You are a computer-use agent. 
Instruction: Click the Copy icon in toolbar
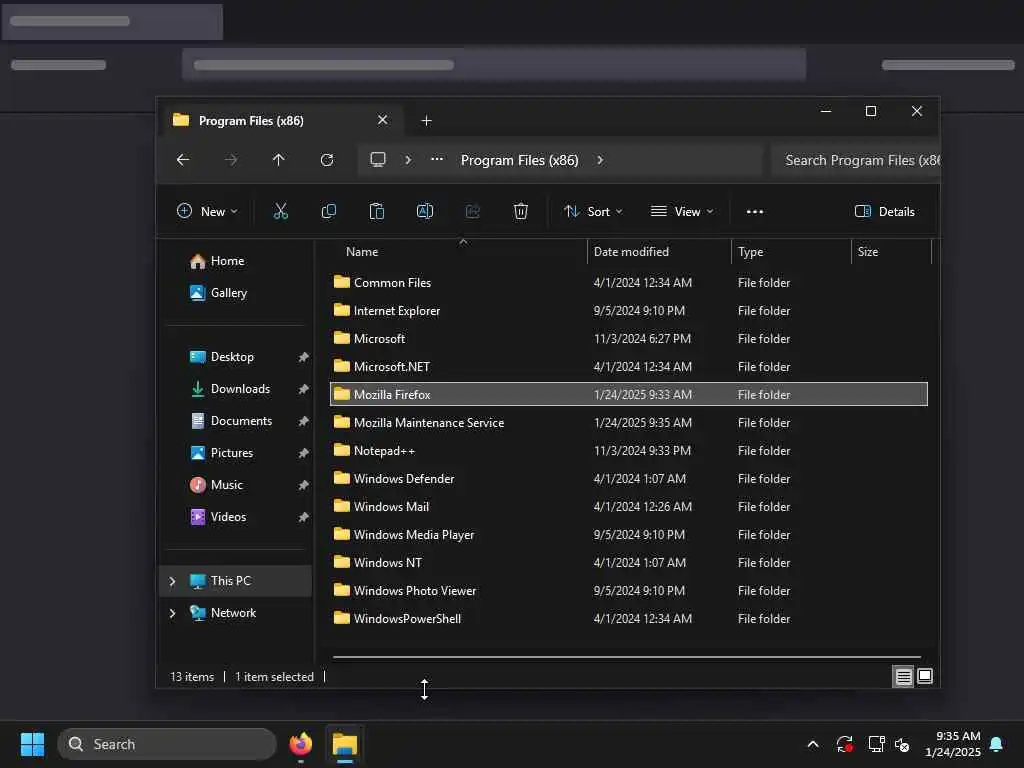tap(328, 212)
